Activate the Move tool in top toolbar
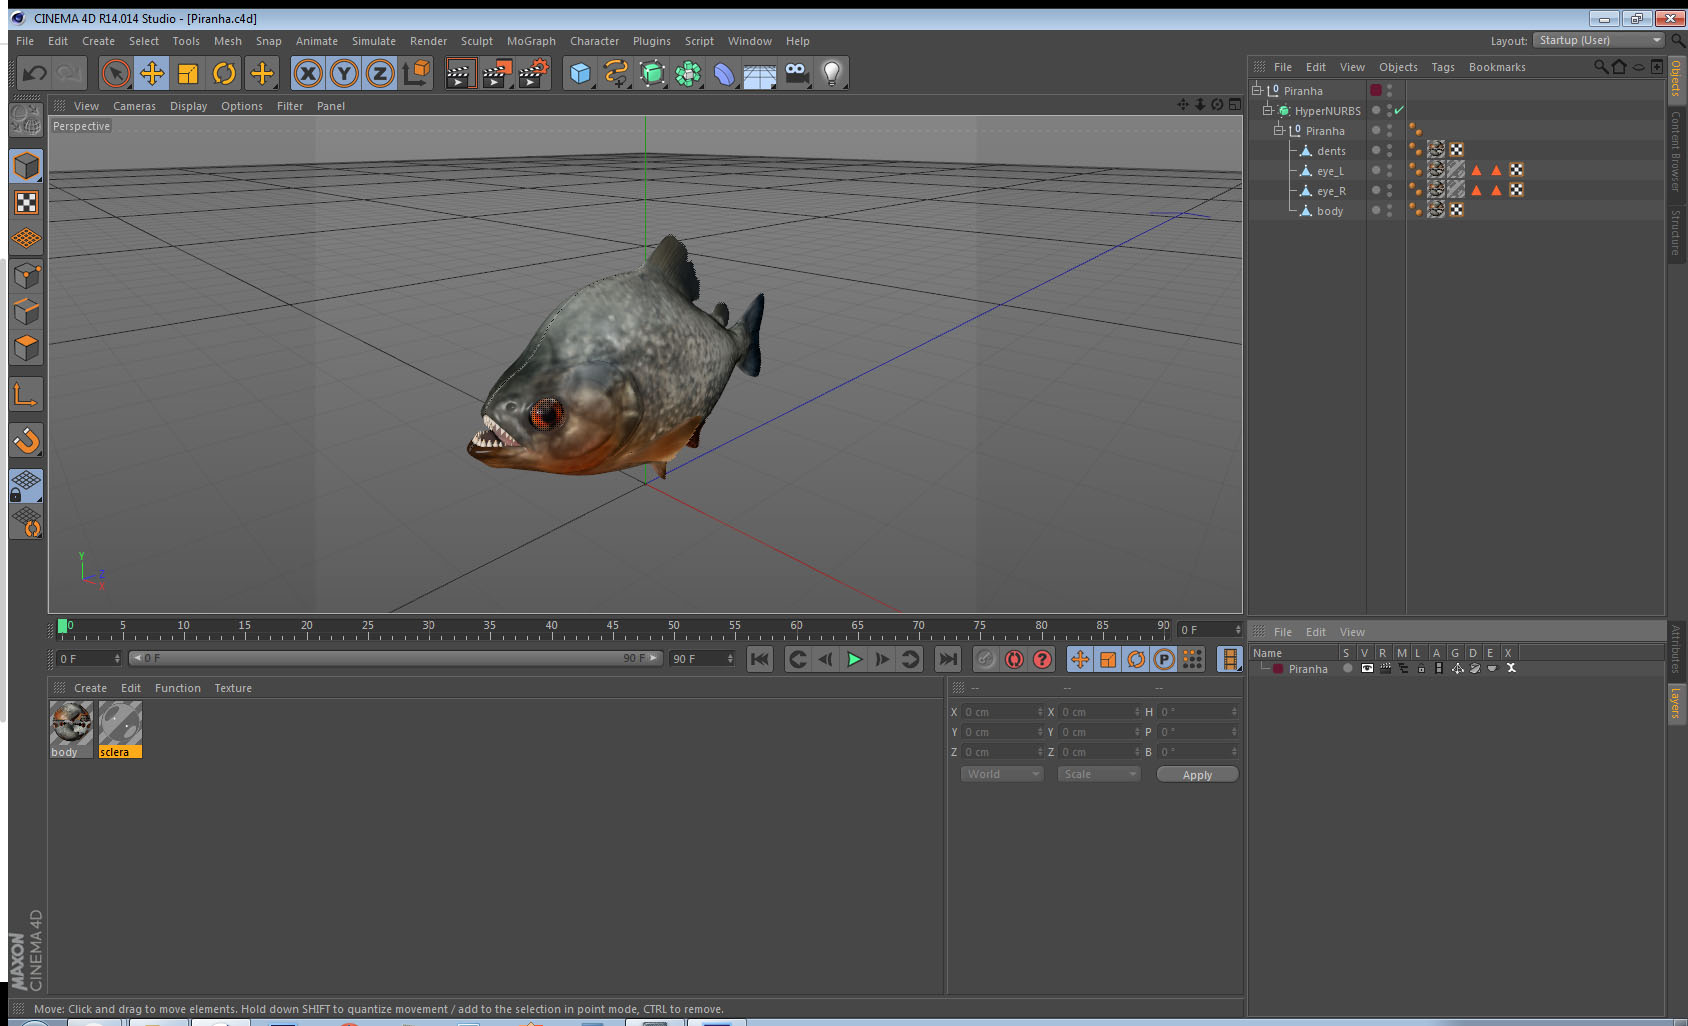1688x1026 pixels. point(152,73)
